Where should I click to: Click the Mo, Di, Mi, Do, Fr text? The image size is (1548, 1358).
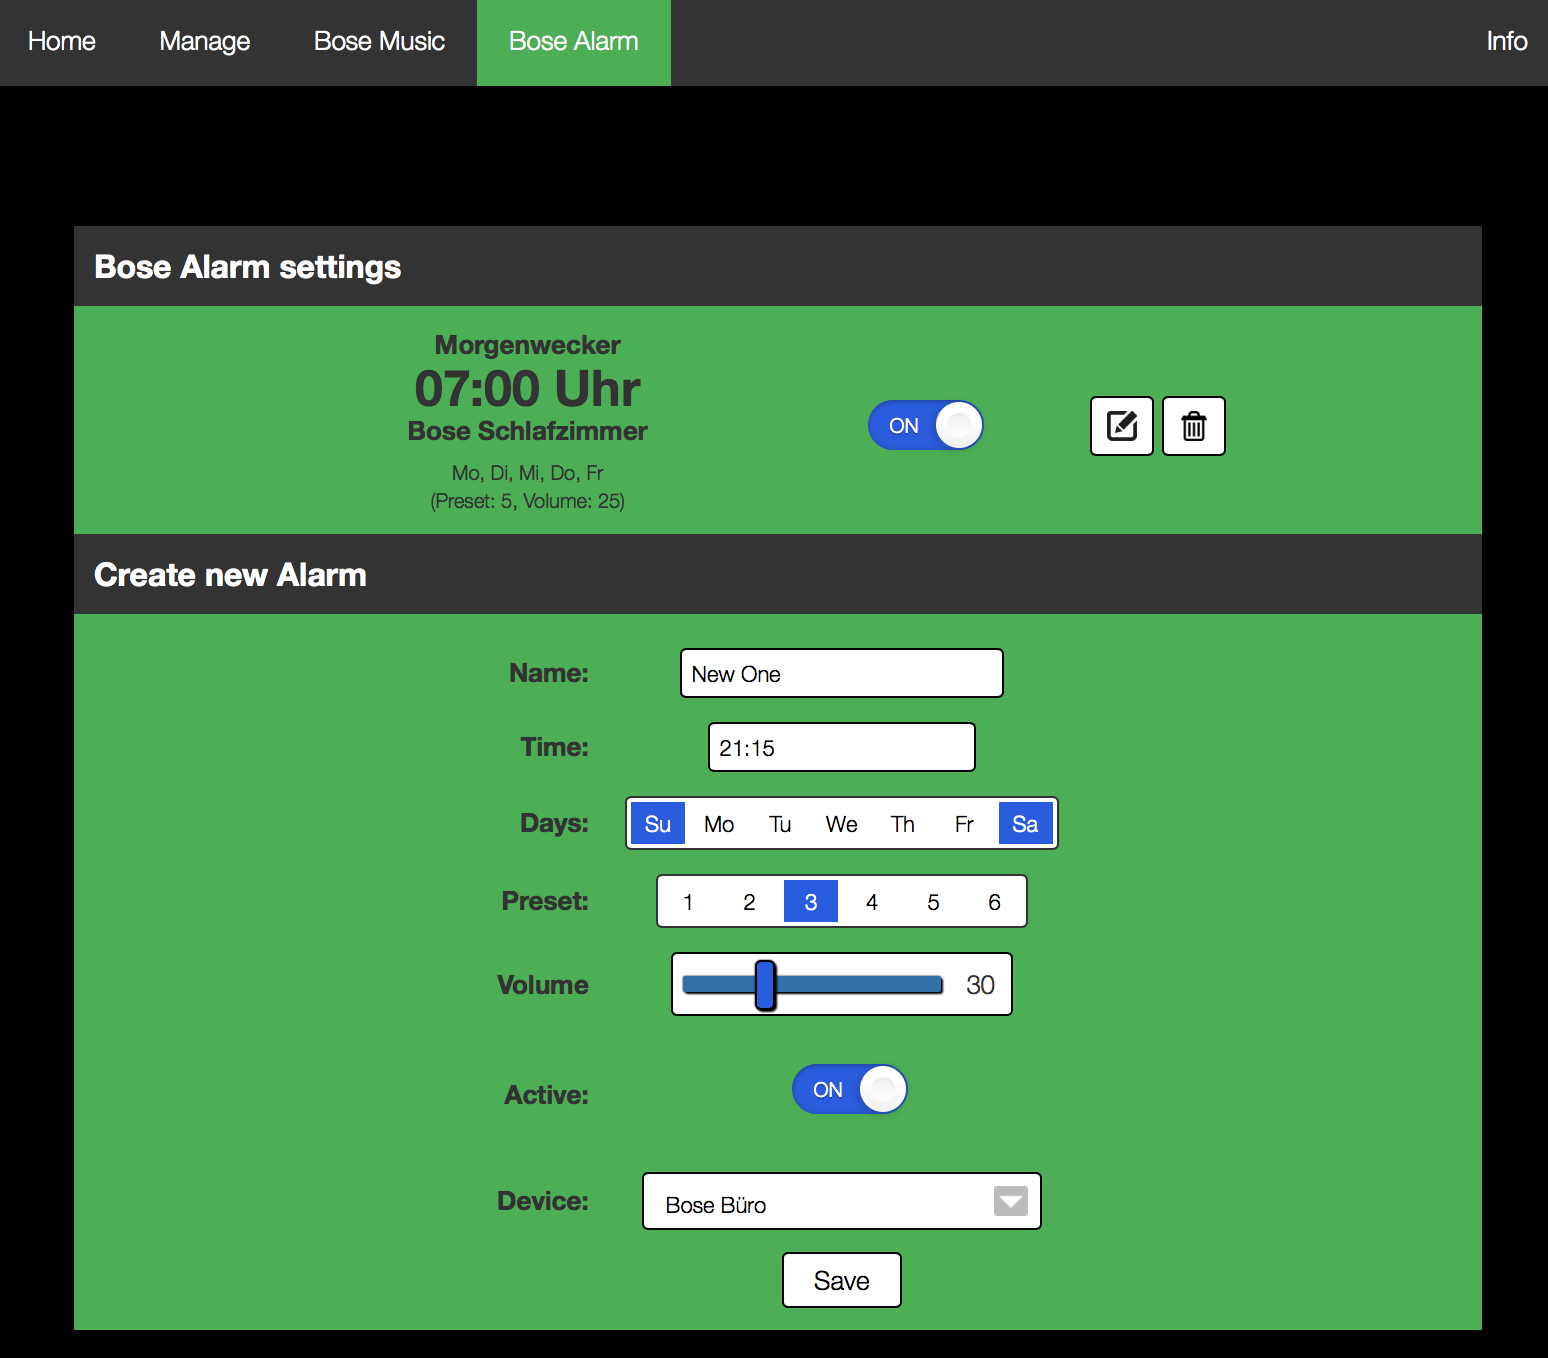click(x=527, y=473)
